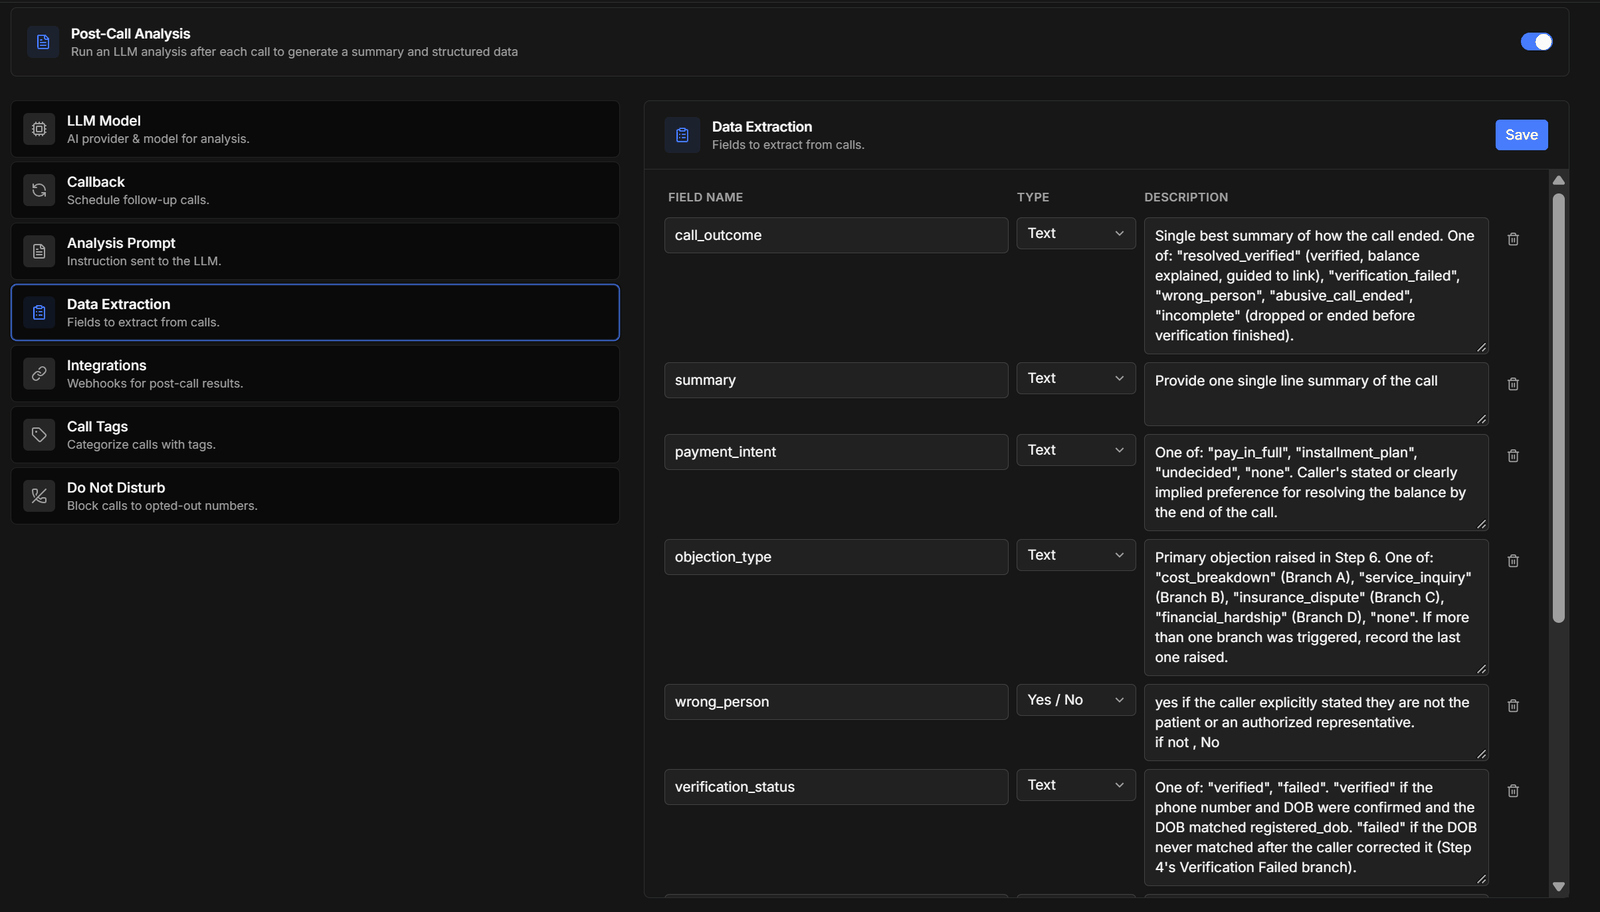The image size is (1600, 912).
Task: Click the Do Not Disturb phone-off icon
Action: point(39,495)
